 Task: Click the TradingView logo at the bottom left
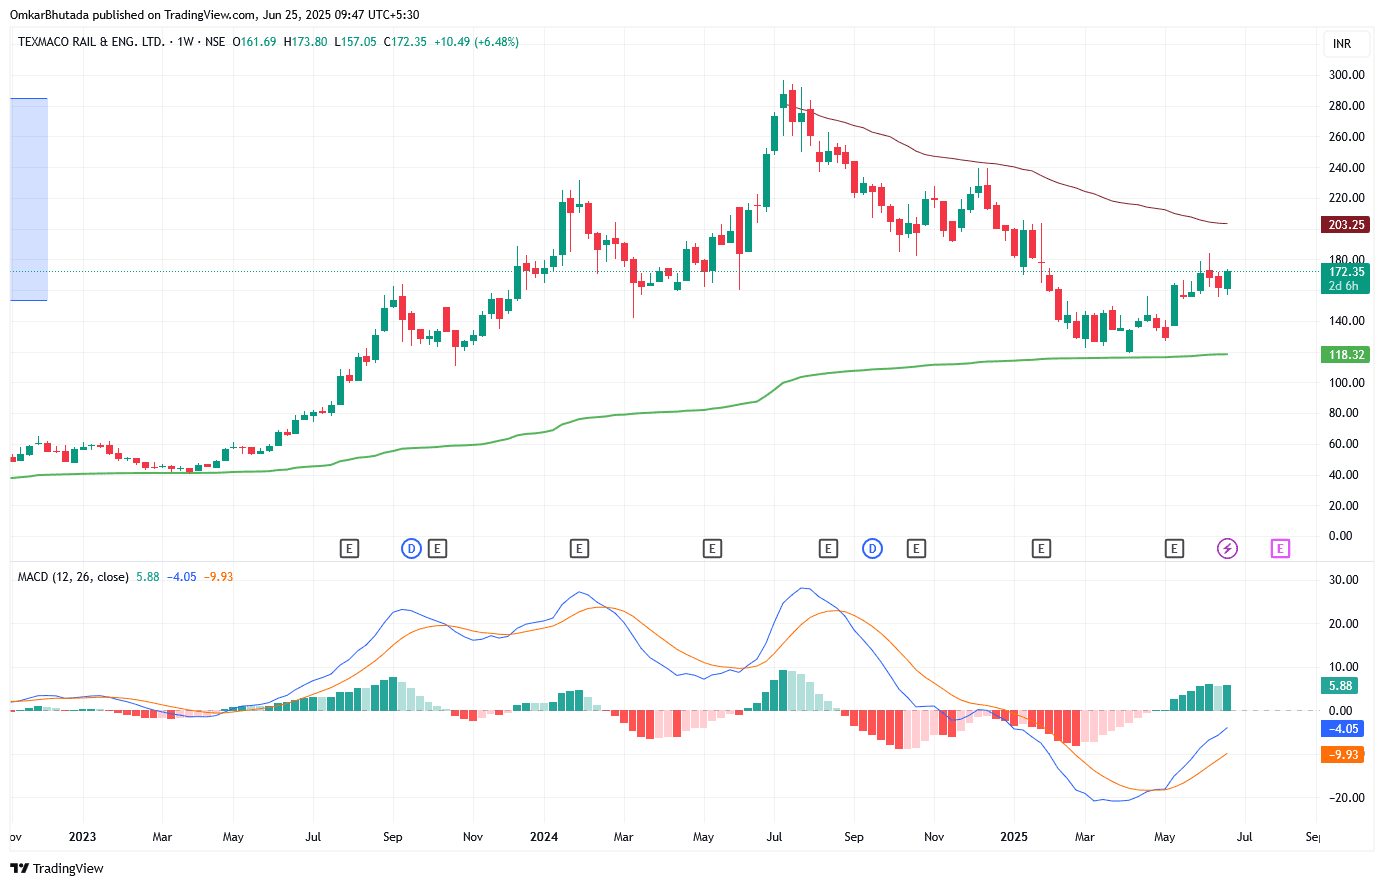coord(57,868)
